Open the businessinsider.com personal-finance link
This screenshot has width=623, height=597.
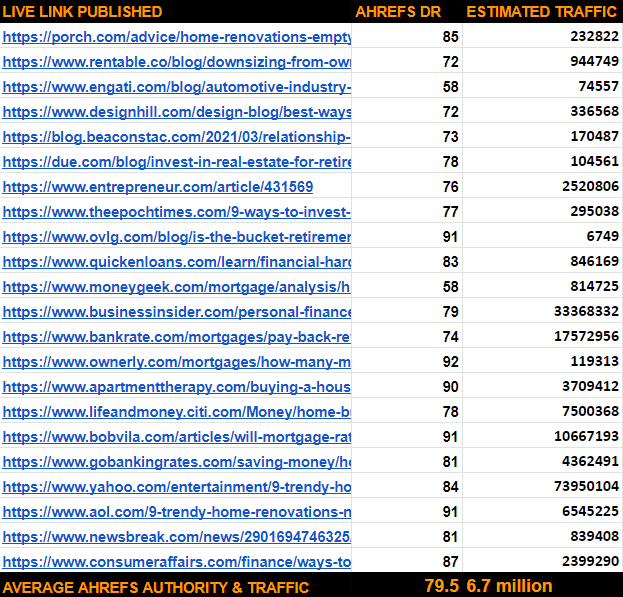[177, 312]
